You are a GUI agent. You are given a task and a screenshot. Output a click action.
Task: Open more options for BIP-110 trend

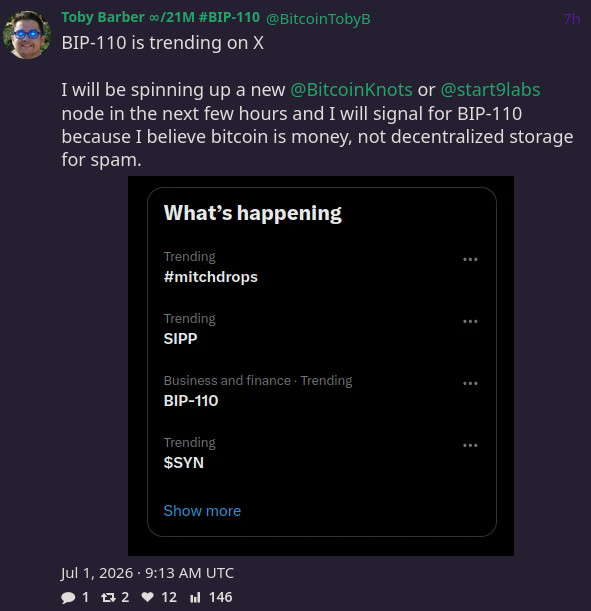470,383
